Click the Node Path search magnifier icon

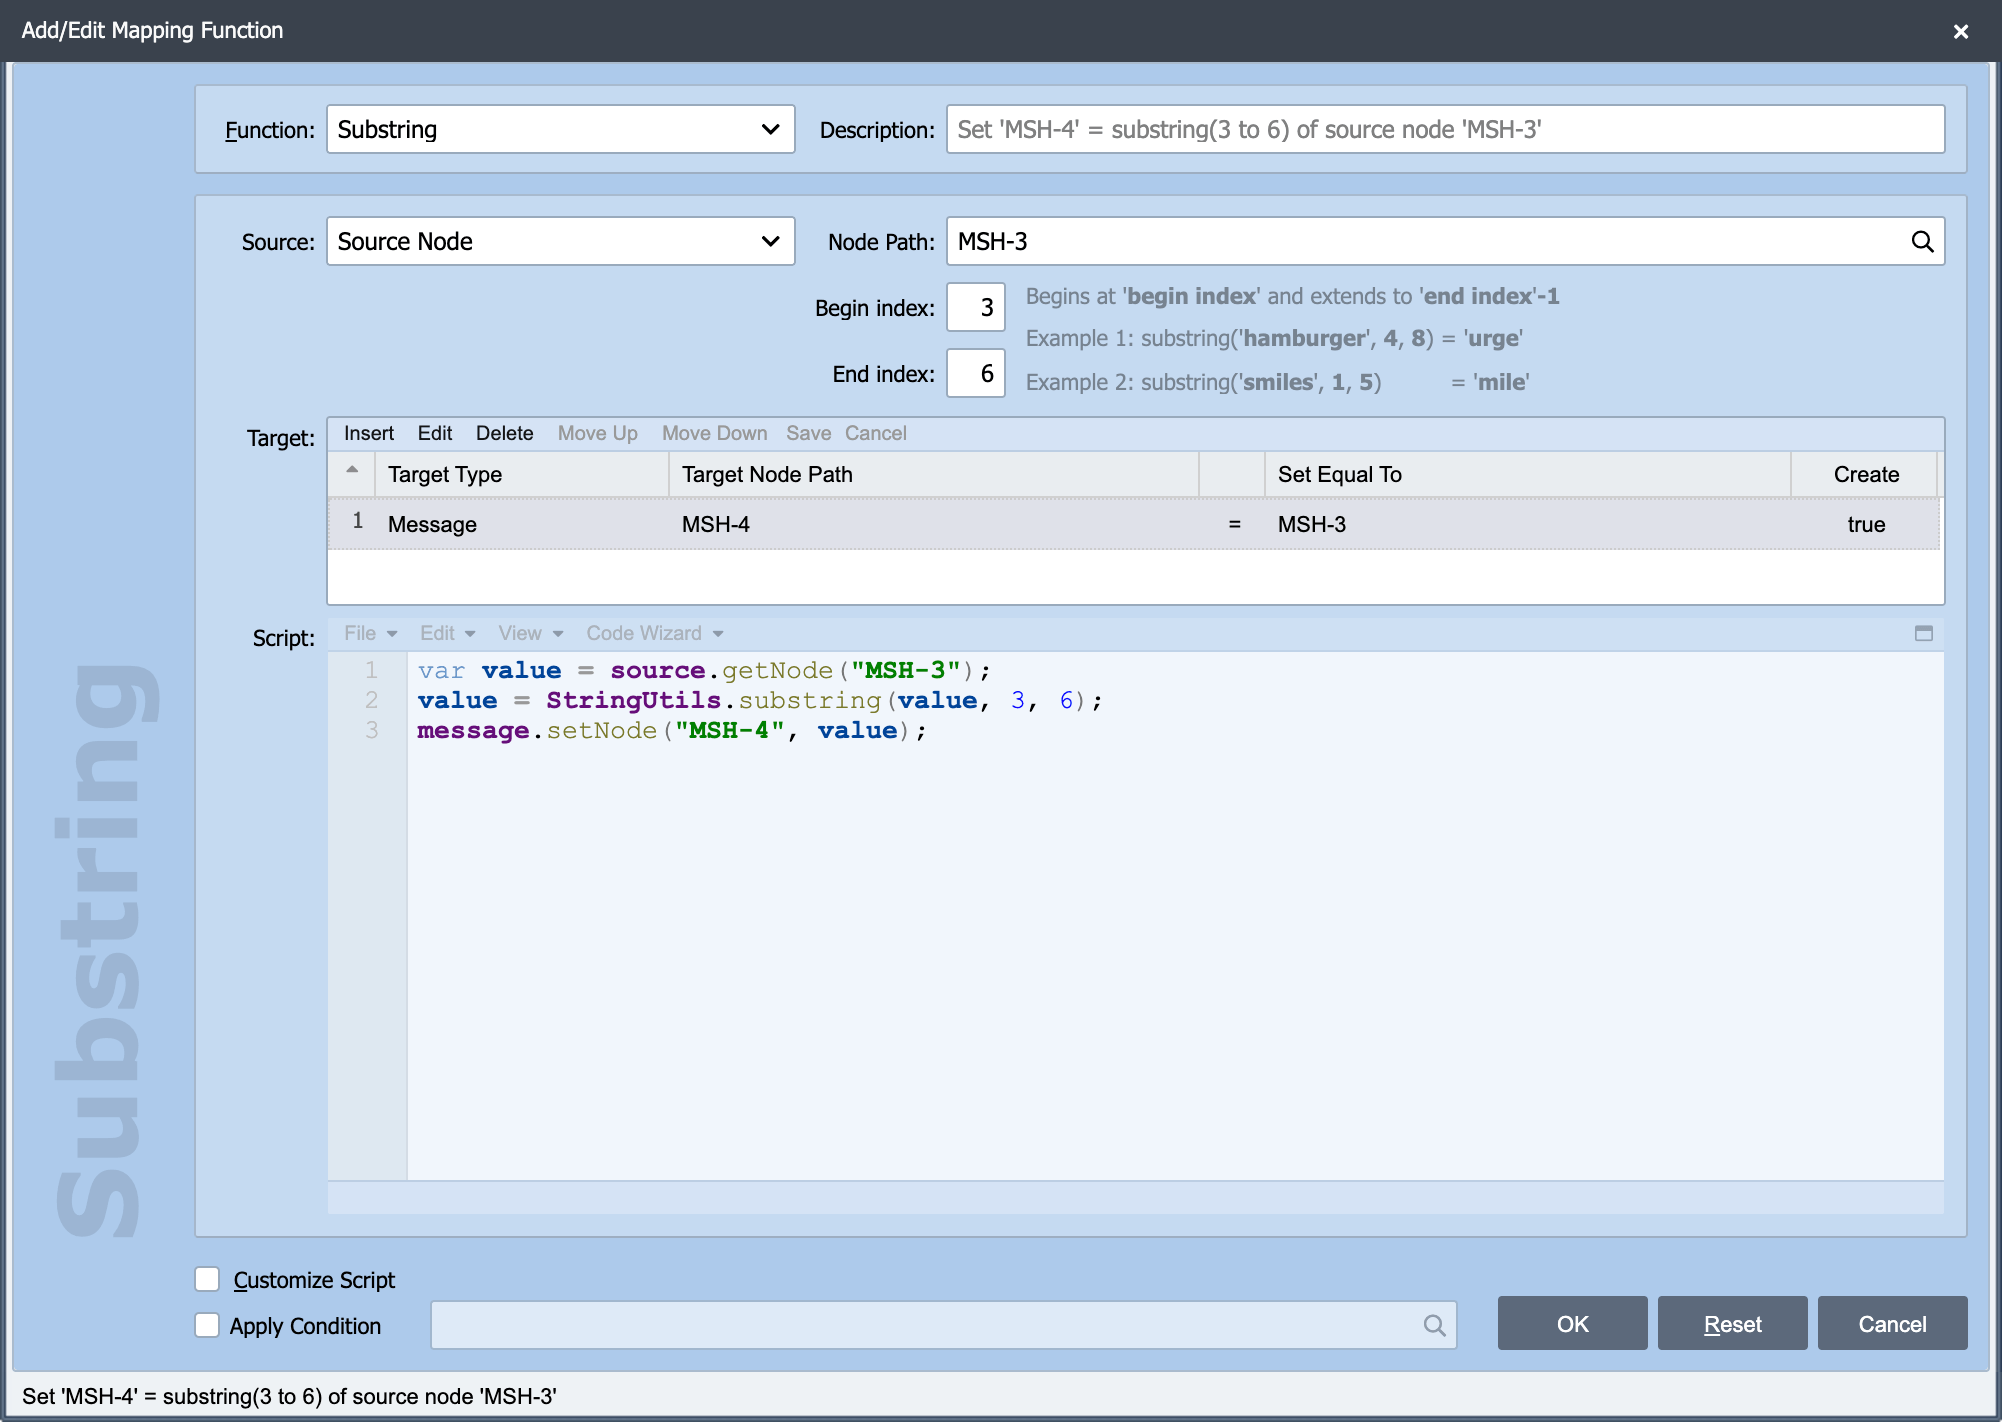(1922, 242)
